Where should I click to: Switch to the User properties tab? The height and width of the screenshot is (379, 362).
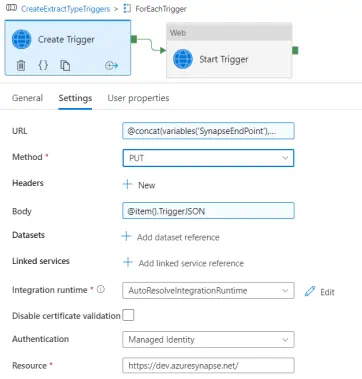pyautogui.click(x=138, y=98)
